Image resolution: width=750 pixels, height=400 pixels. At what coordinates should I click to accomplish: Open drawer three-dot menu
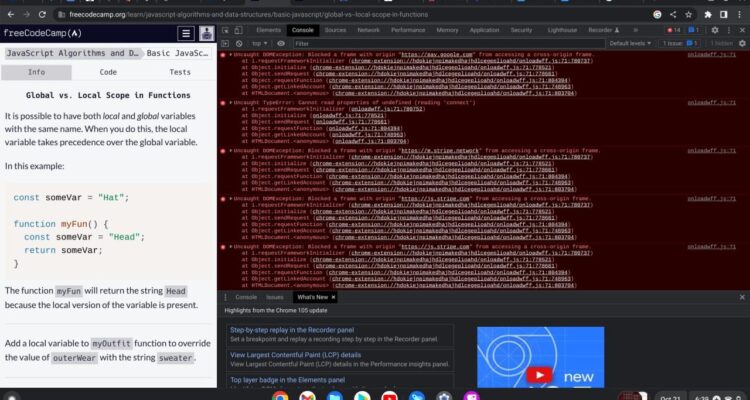coord(225,297)
